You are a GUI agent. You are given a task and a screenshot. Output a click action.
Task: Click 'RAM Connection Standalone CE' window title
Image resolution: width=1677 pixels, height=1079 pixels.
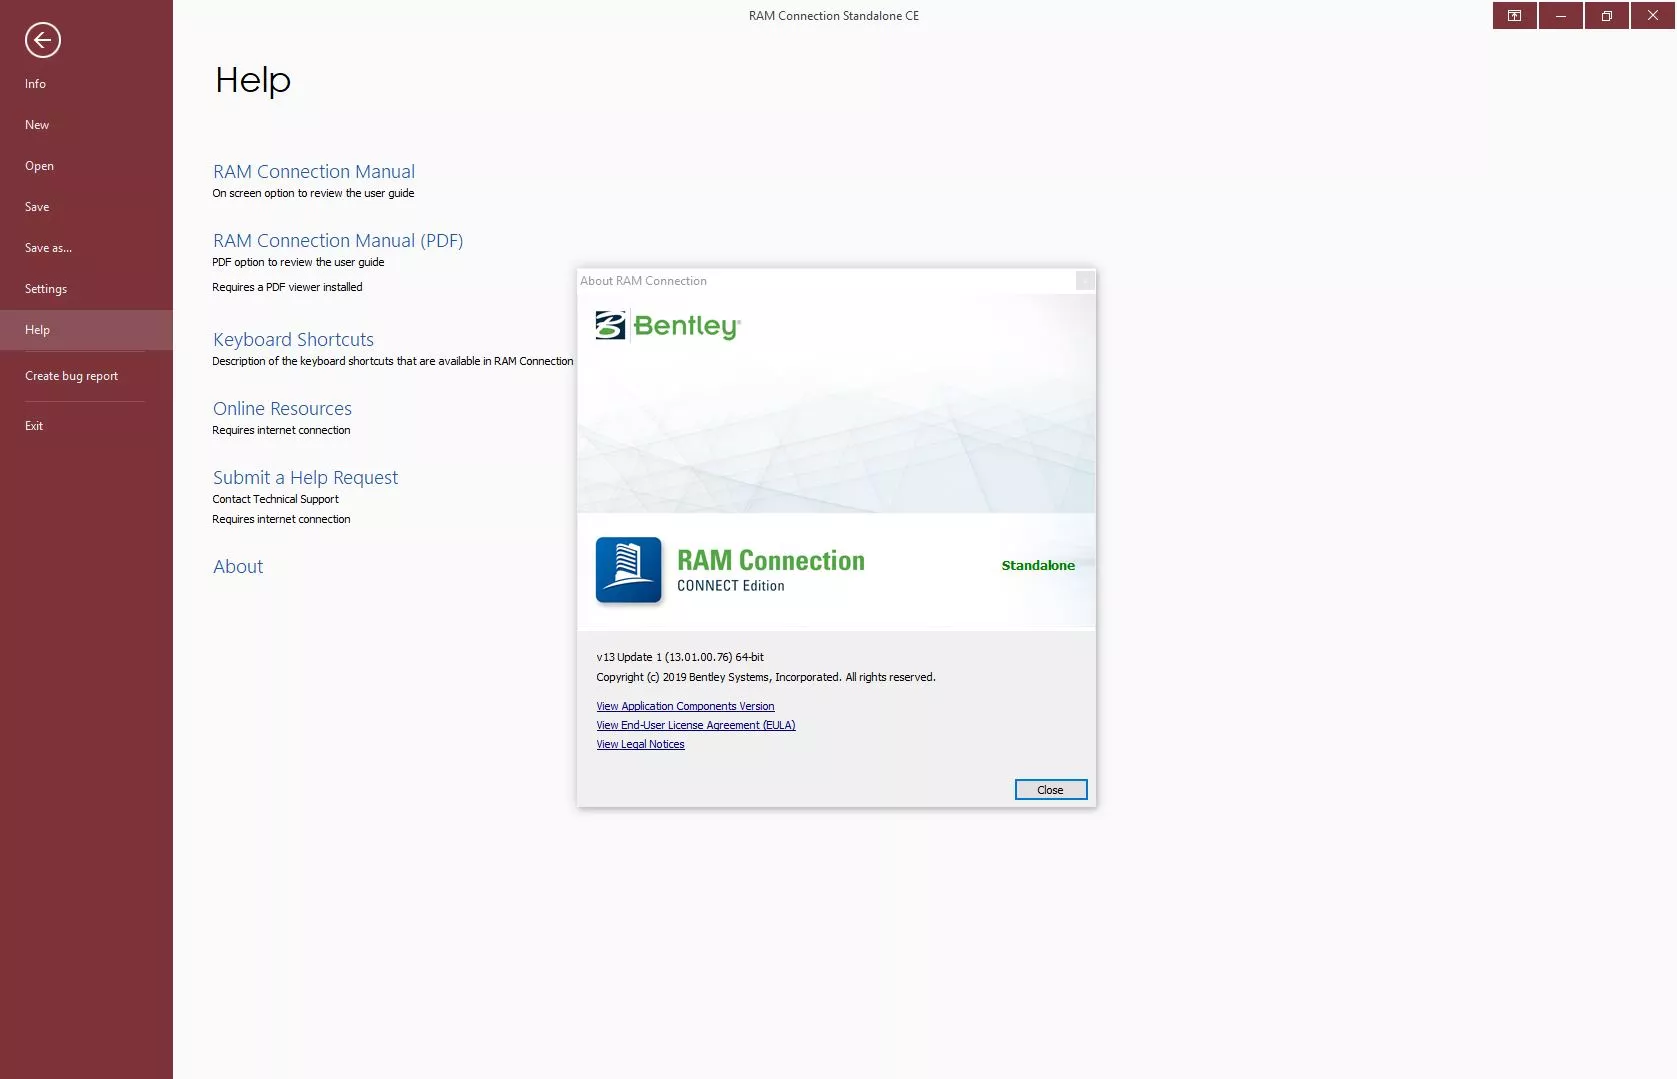[x=834, y=16]
